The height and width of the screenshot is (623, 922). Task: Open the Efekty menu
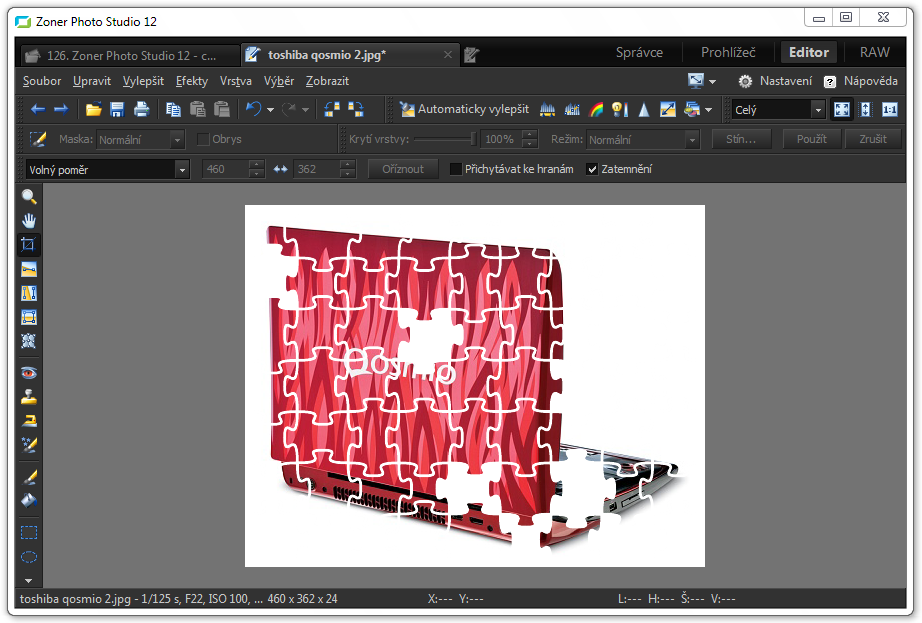192,81
